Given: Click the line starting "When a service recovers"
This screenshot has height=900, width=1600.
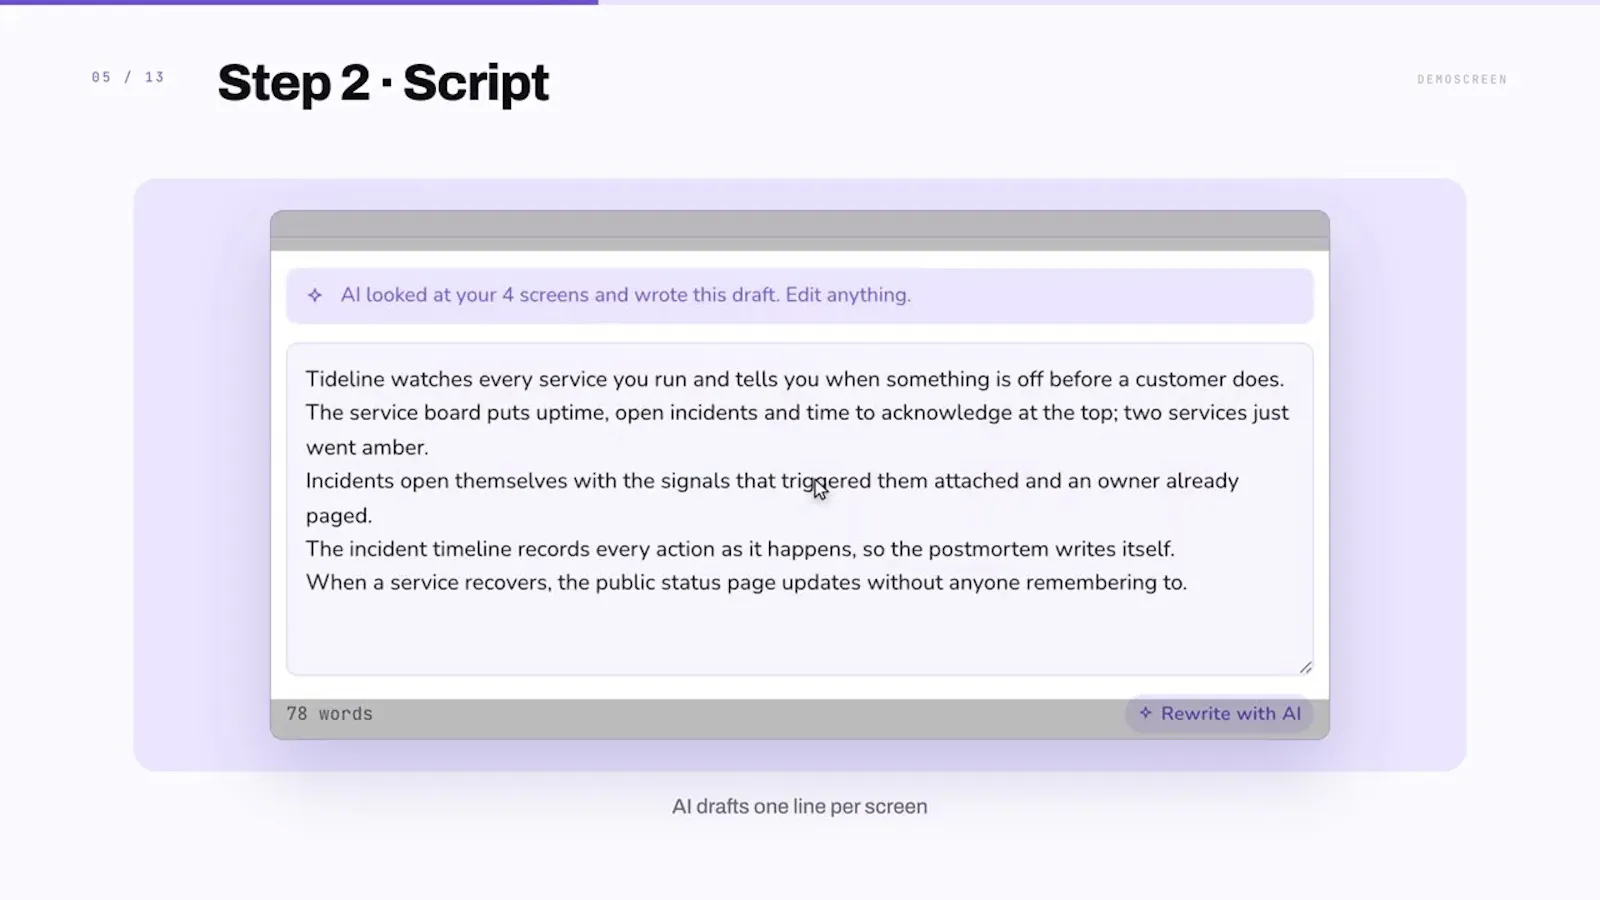Looking at the screenshot, I should coord(746,583).
